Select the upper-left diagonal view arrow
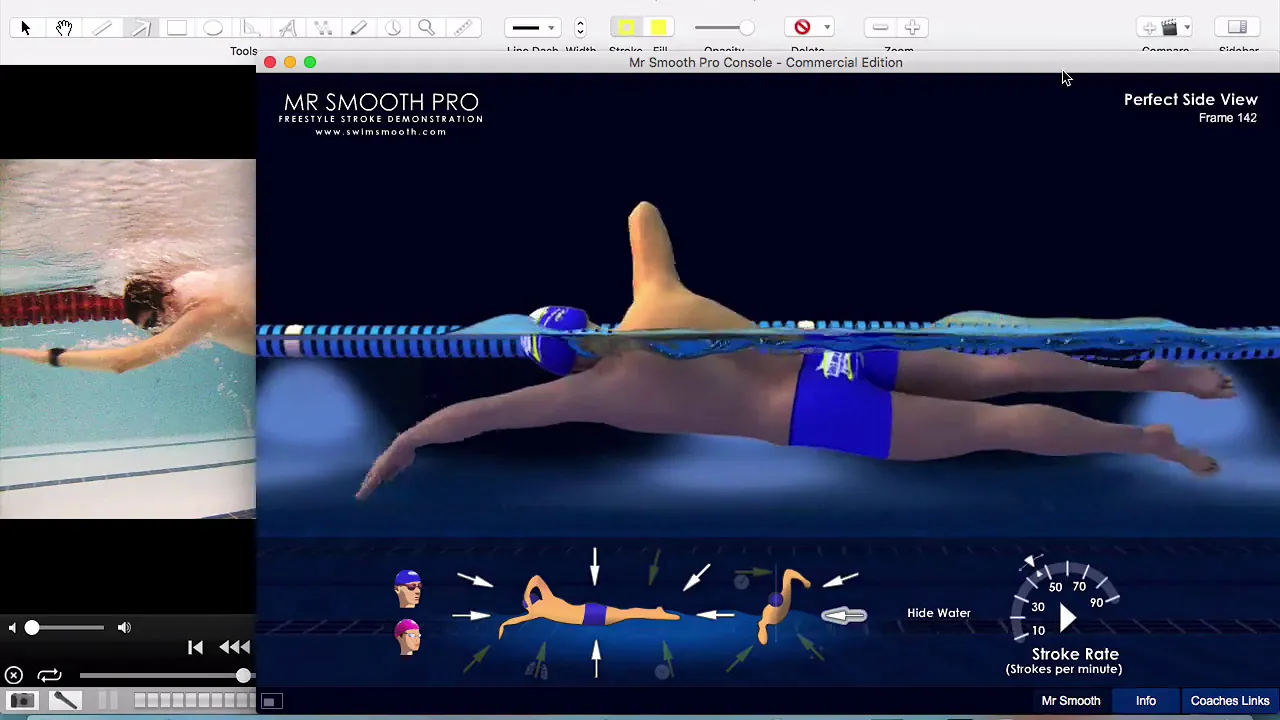The image size is (1280, 720). click(476, 579)
